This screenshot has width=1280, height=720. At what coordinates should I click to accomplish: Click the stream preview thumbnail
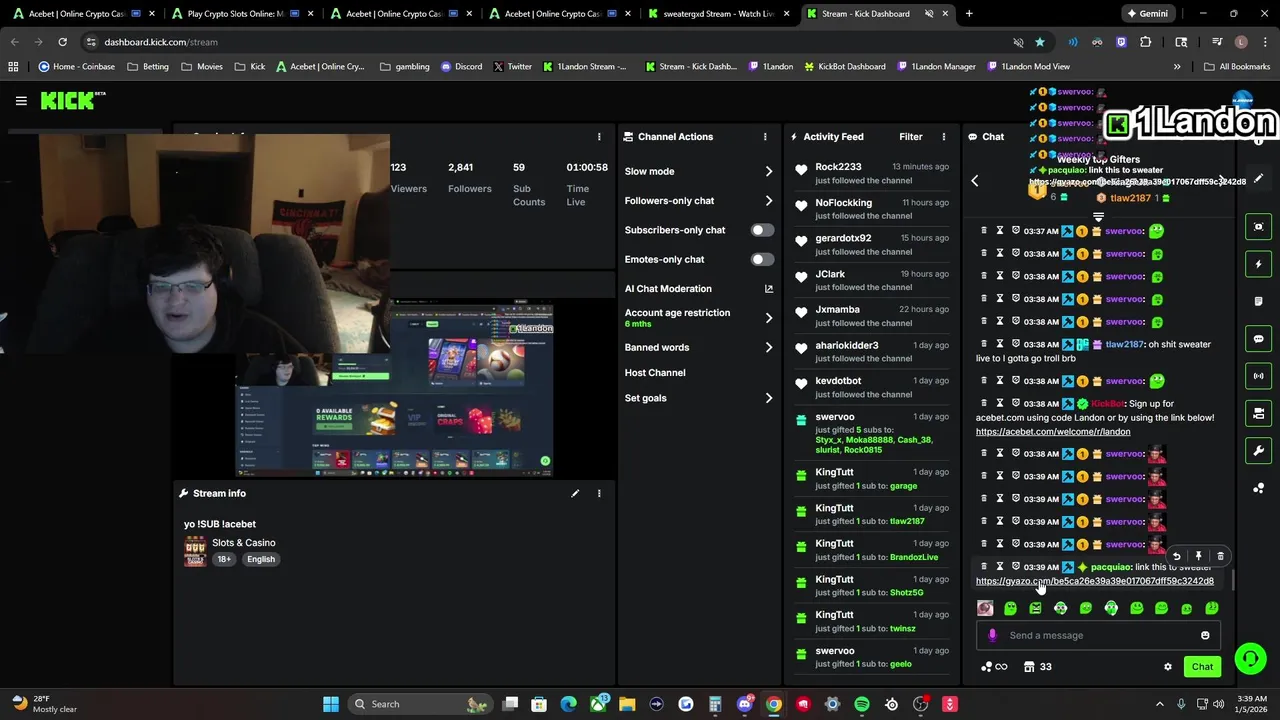[394, 390]
